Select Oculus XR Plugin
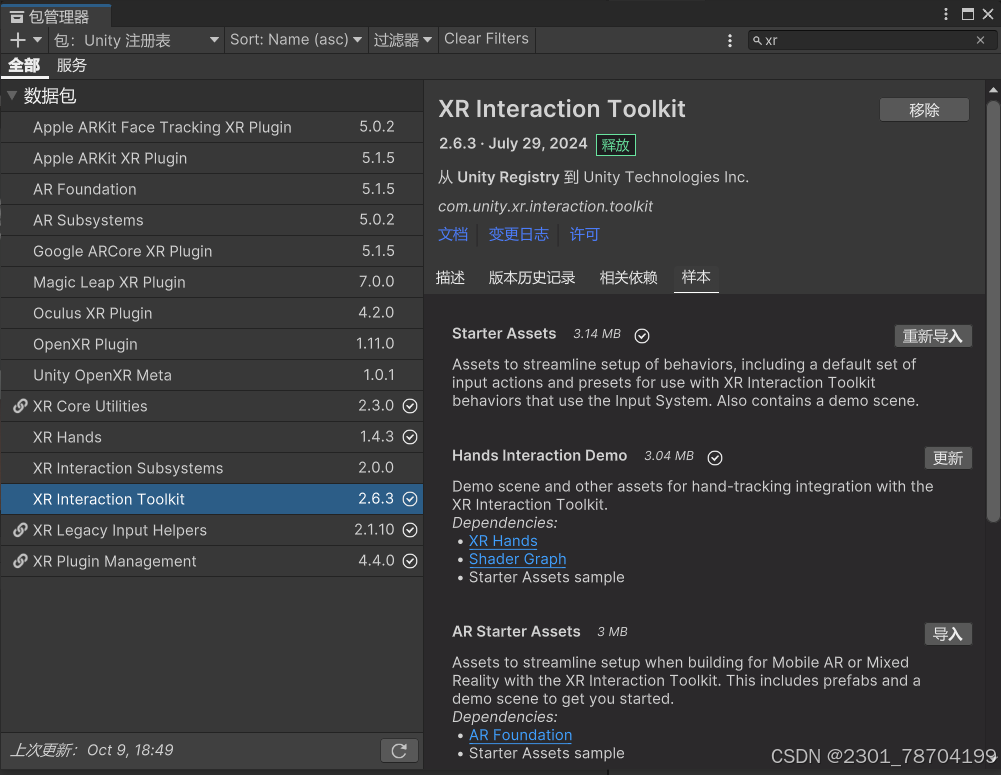Screen dimensions: 1001x775 (212, 313)
